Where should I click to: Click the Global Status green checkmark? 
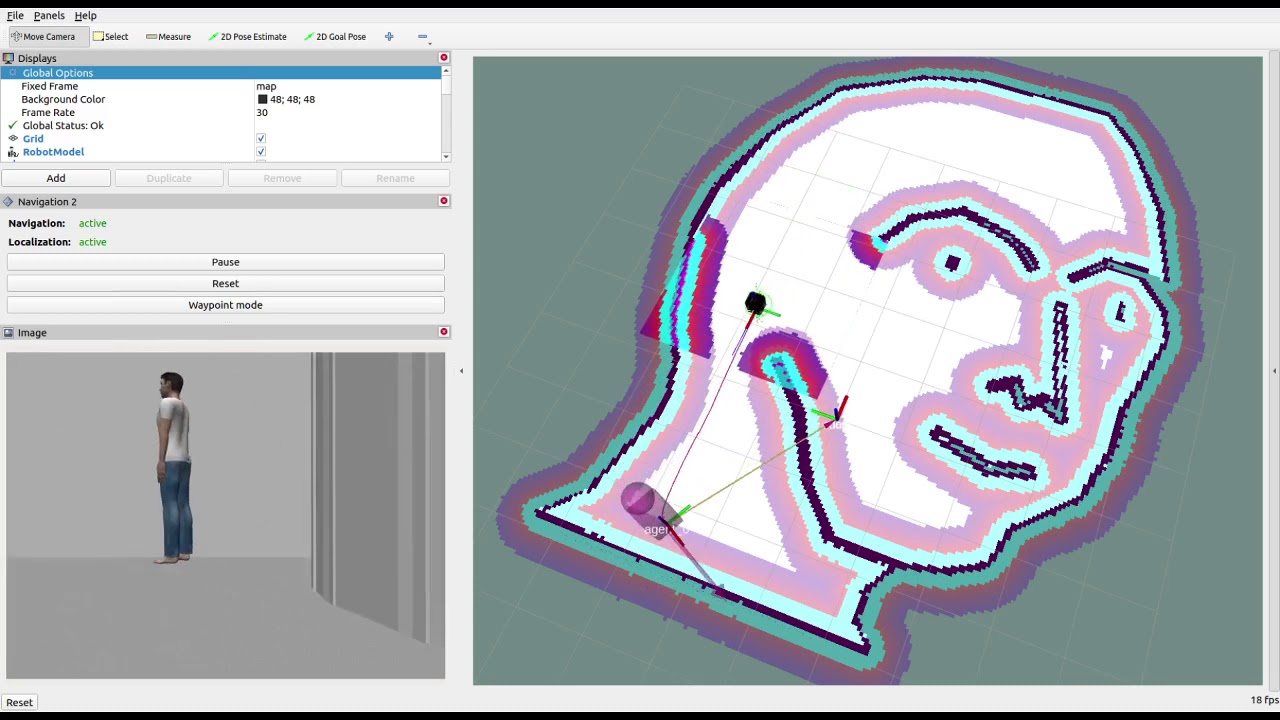click(x=13, y=126)
